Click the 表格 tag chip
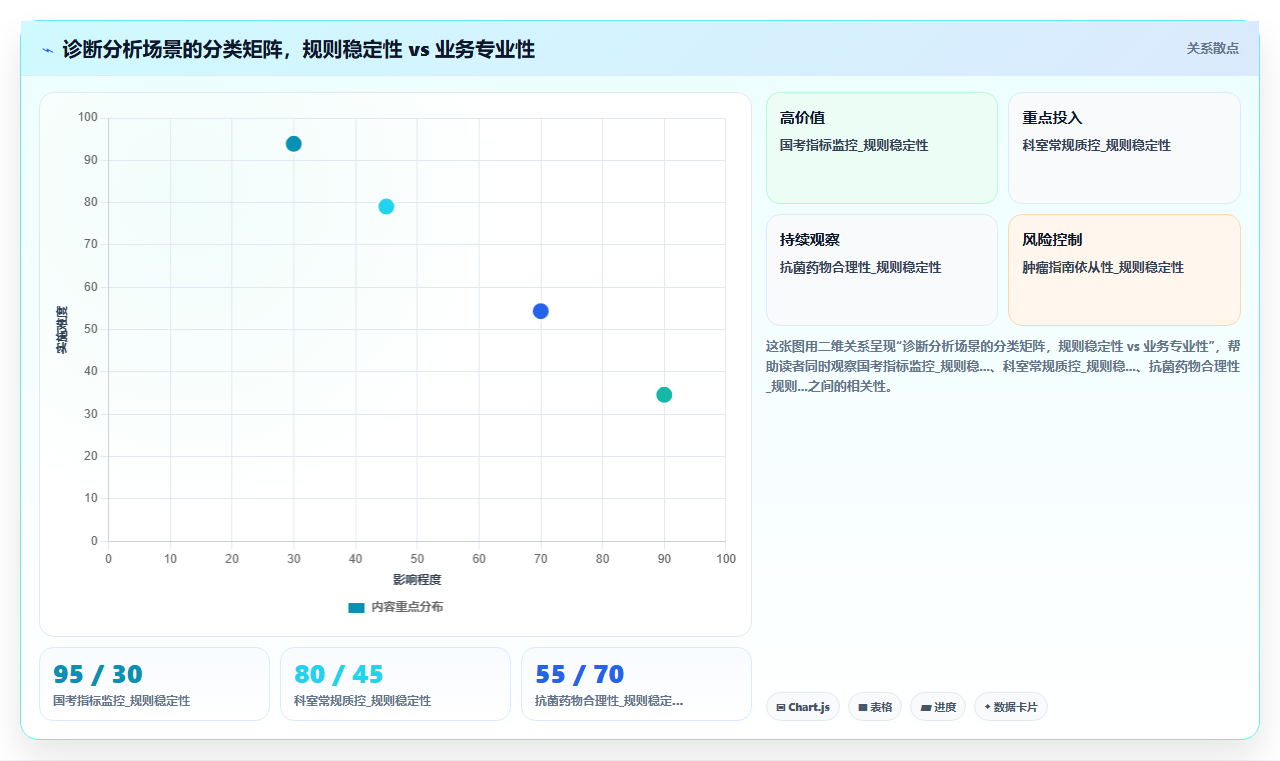Screen dimensions: 1280x761 [874, 707]
